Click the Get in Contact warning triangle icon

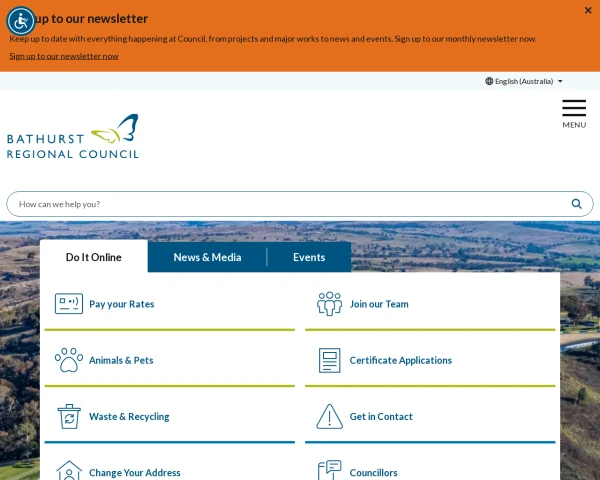[x=329, y=416]
